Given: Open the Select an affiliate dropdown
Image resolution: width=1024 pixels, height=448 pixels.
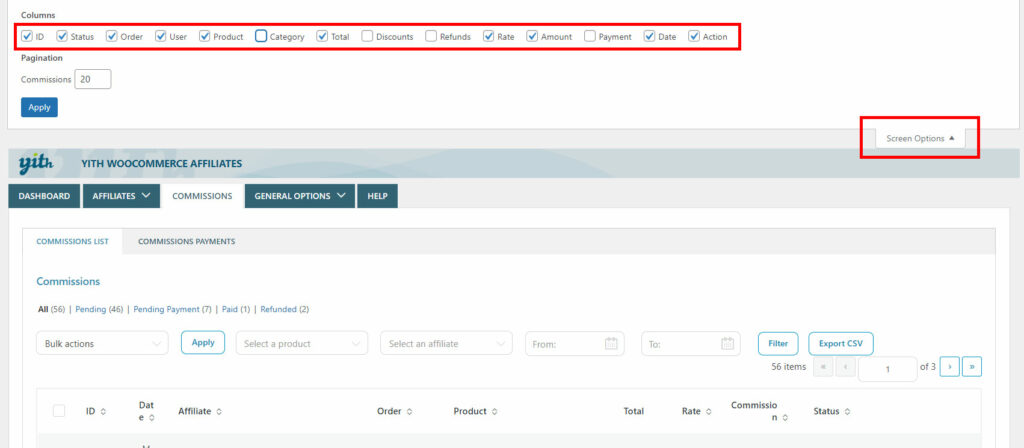Looking at the screenshot, I should click(x=446, y=344).
